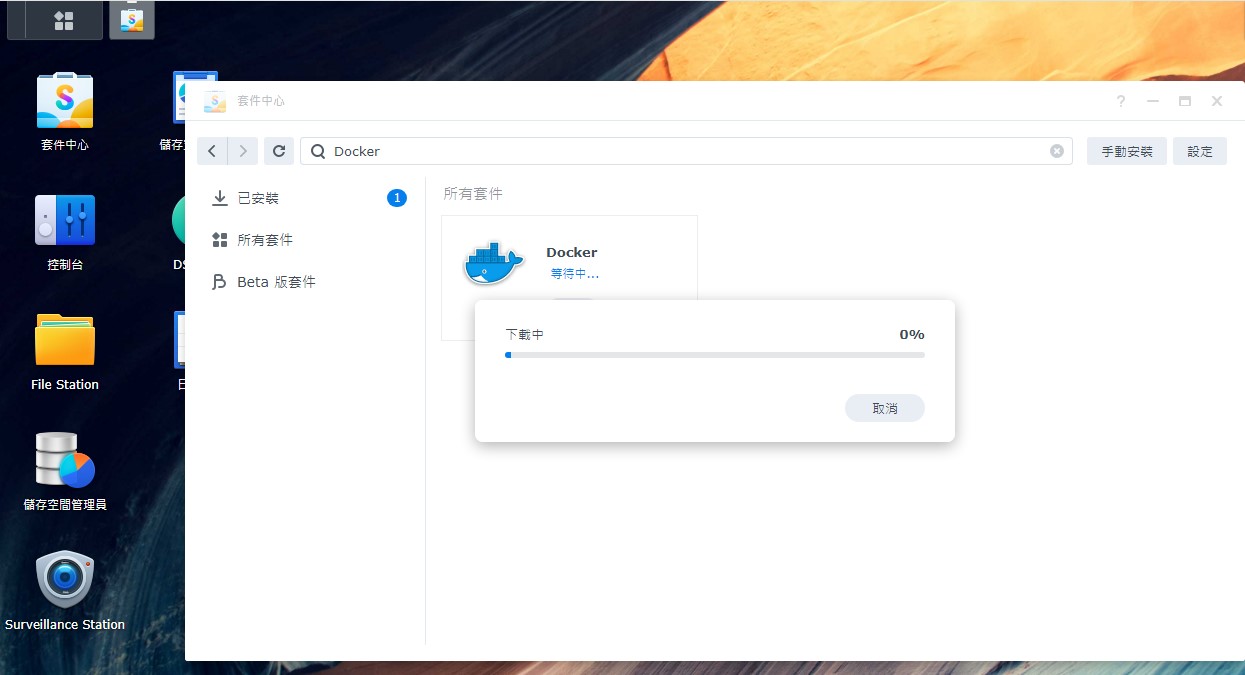This screenshot has width=1245, height=675.
Task: Go back with the left arrow button
Action: [212, 151]
